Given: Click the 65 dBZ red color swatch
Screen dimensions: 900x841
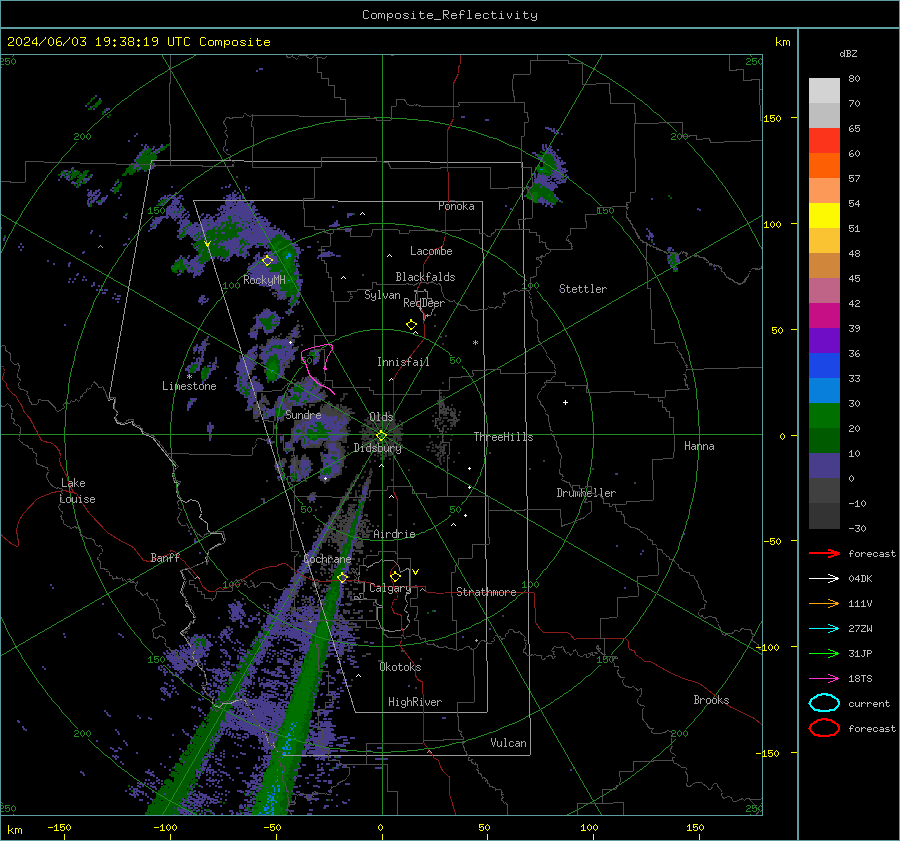Looking at the screenshot, I should coord(824,141).
